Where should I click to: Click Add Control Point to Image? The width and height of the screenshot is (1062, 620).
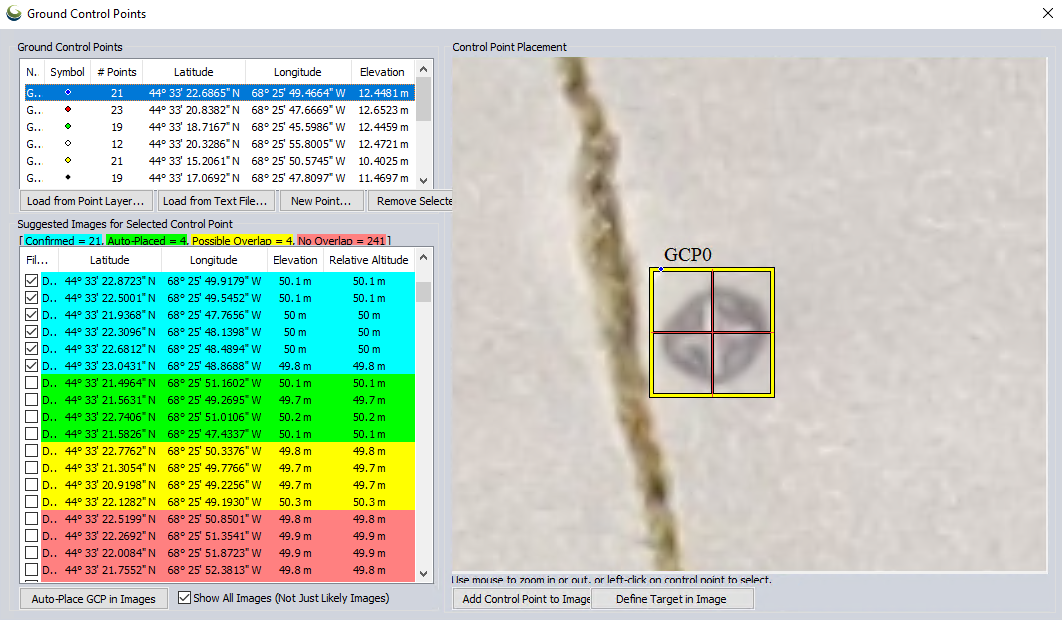coord(522,599)
